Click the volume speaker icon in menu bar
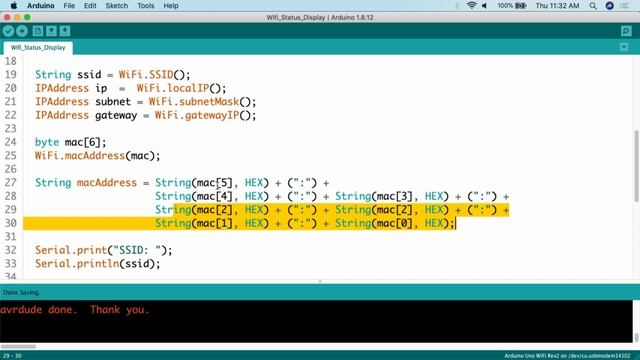 (484, 6)
